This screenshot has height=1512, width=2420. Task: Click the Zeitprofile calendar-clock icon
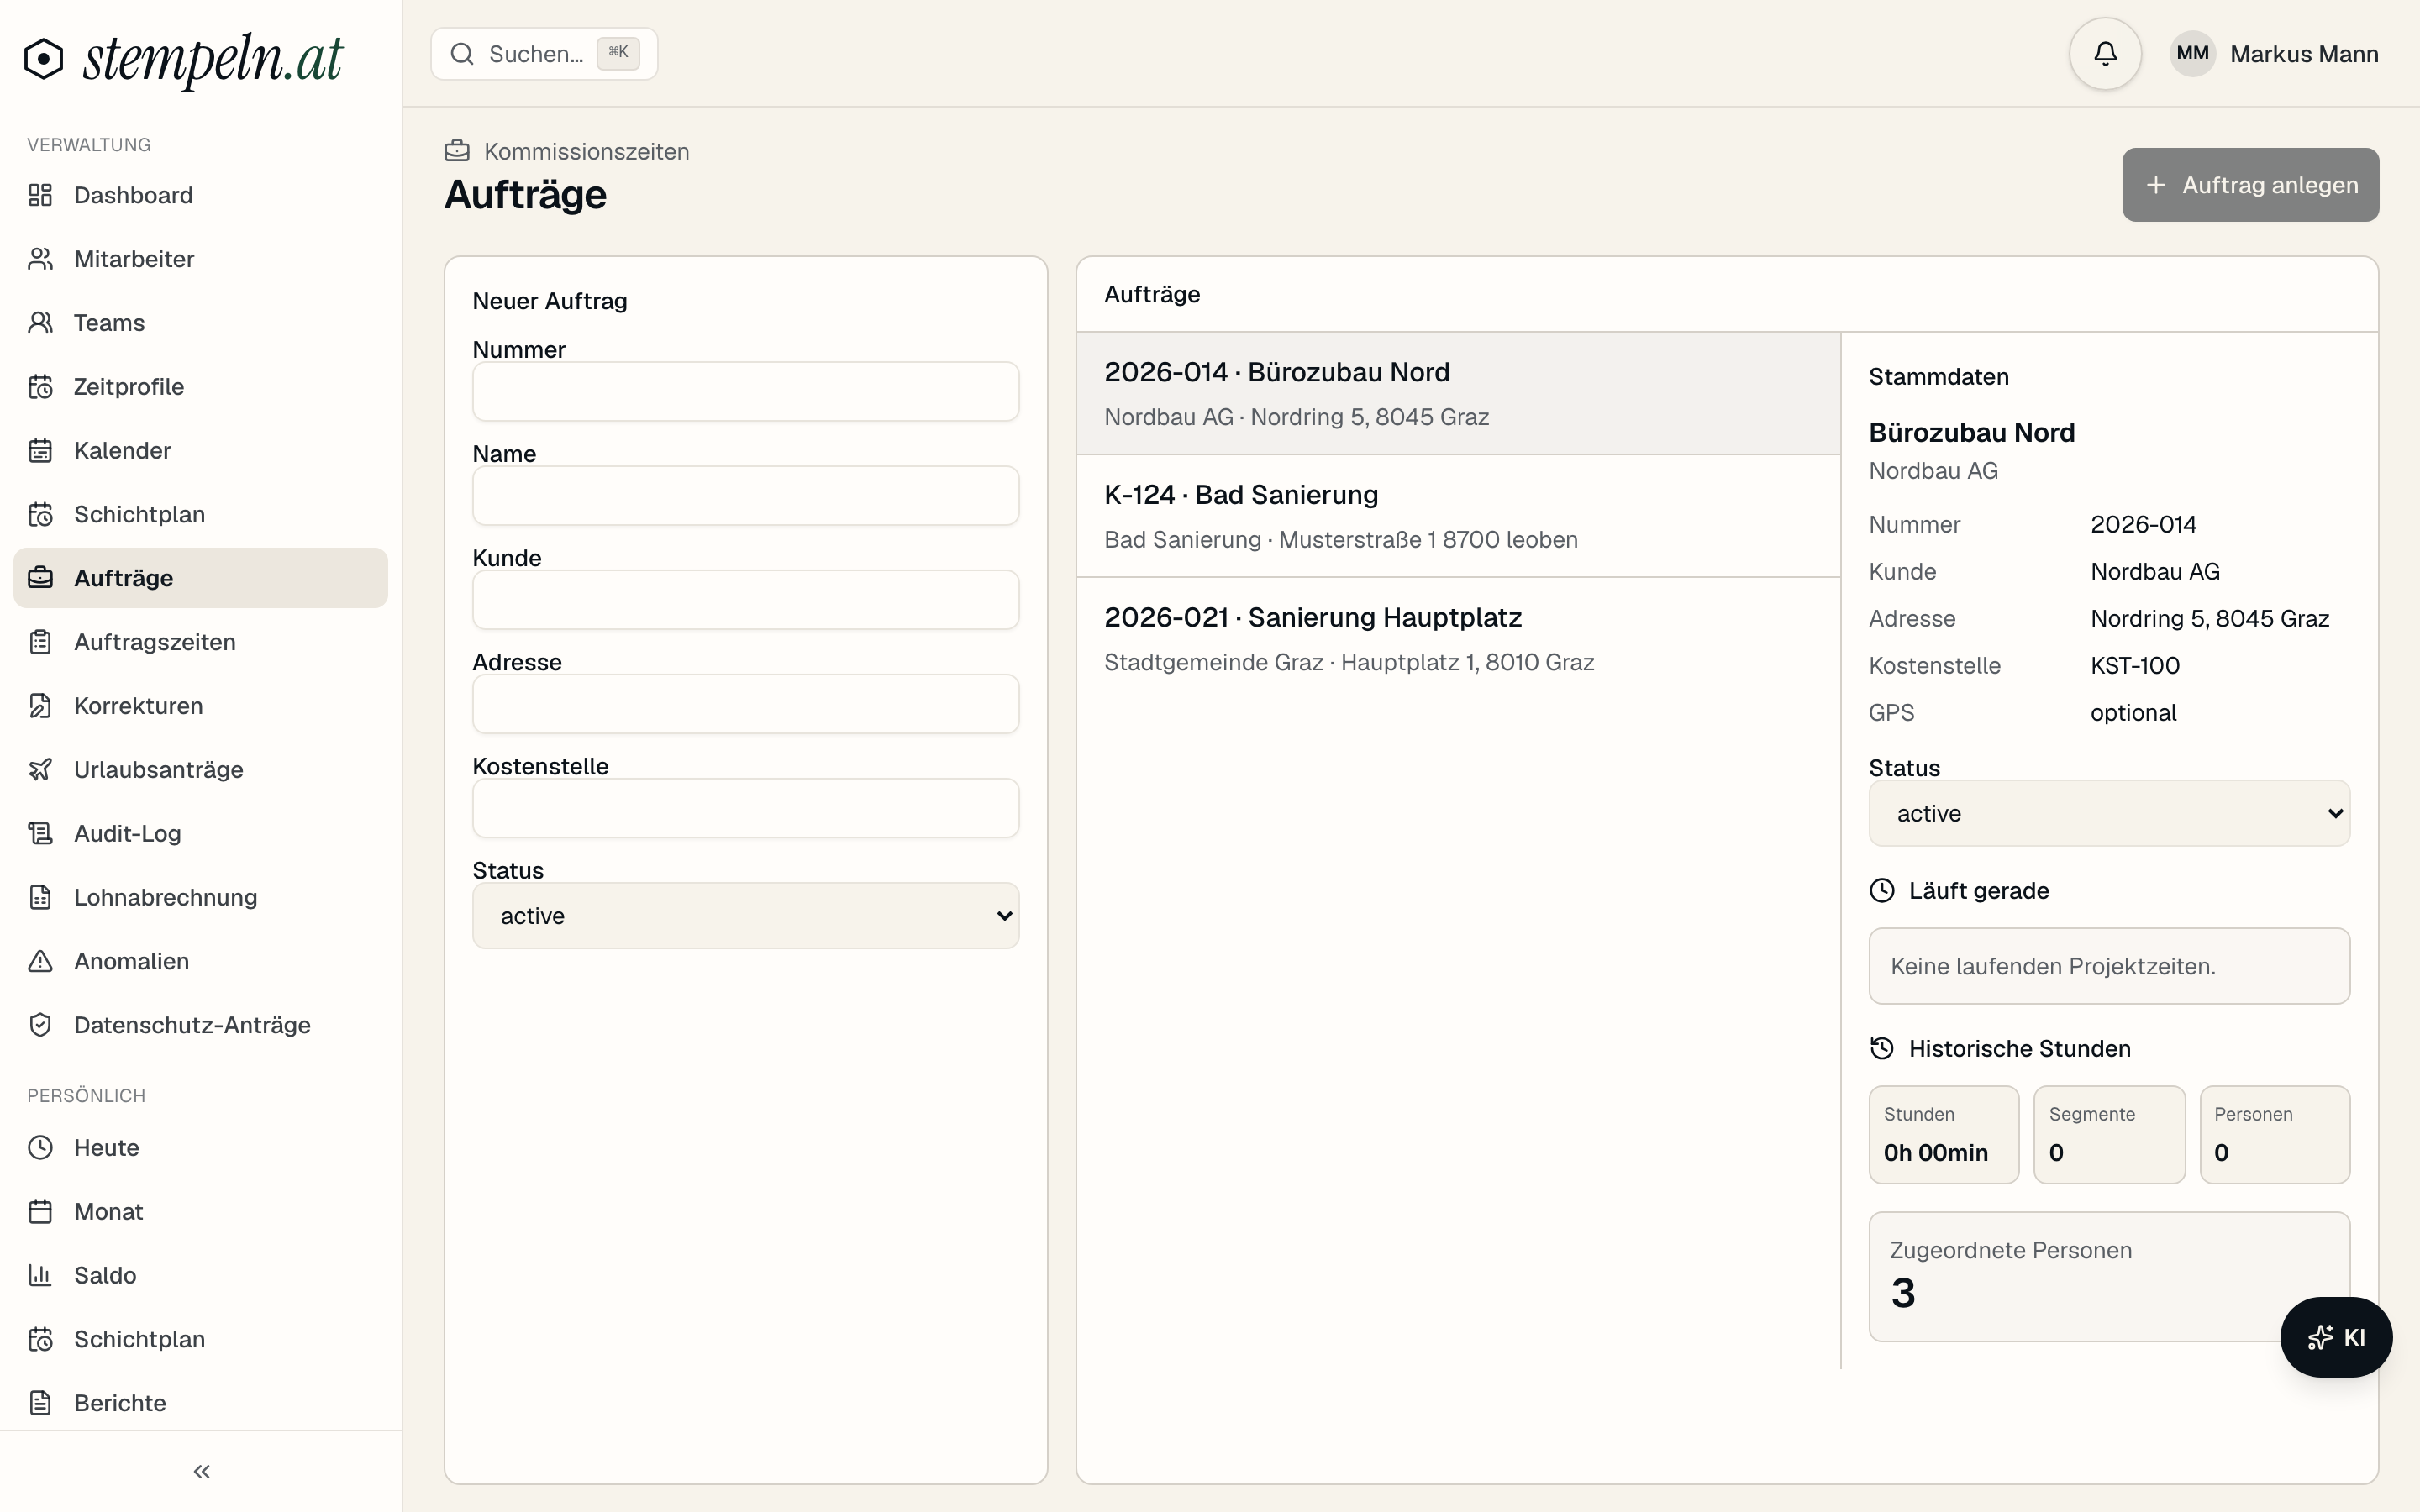coord(40,387)
